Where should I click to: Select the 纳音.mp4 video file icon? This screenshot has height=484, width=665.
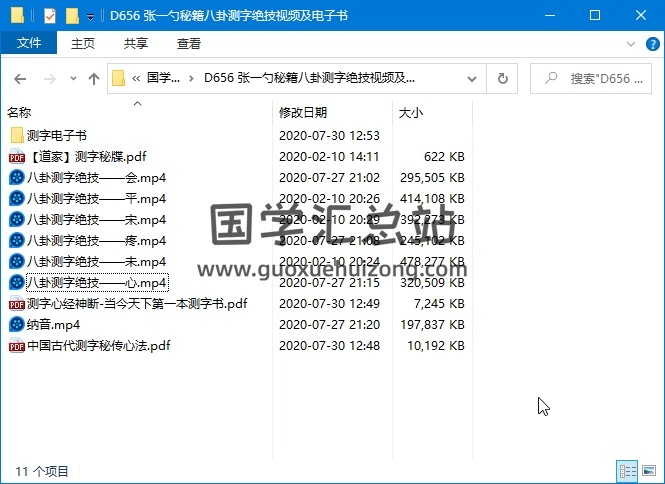(17, 324)
